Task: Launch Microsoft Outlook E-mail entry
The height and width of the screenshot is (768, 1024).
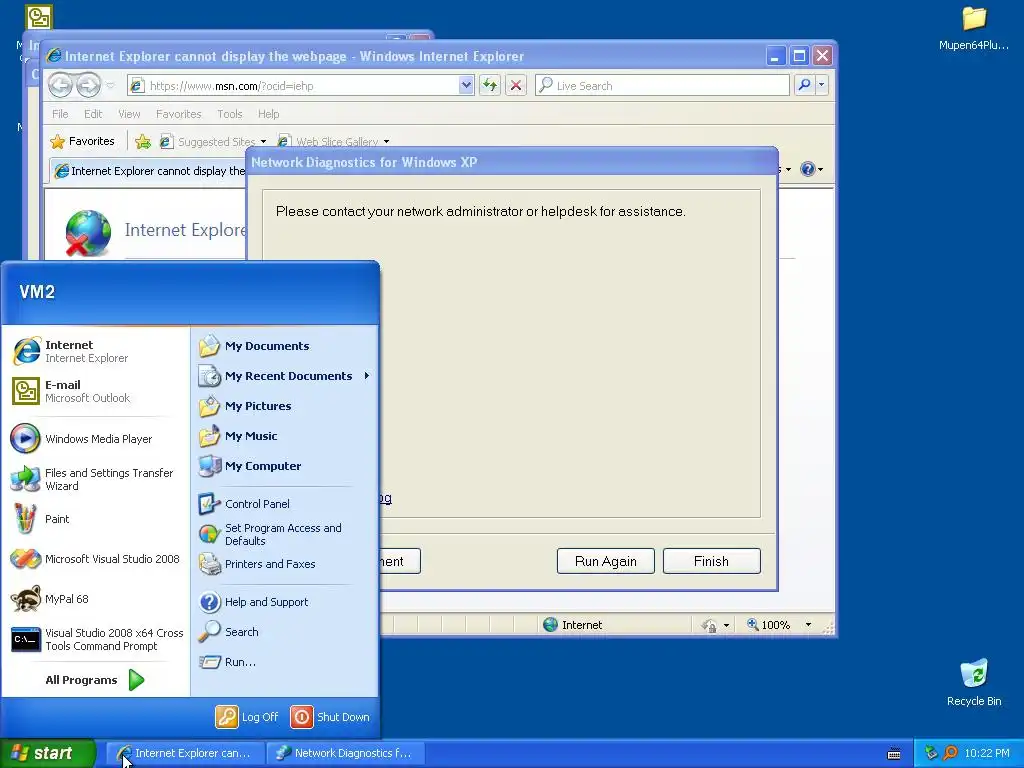Action: [95, 391]
